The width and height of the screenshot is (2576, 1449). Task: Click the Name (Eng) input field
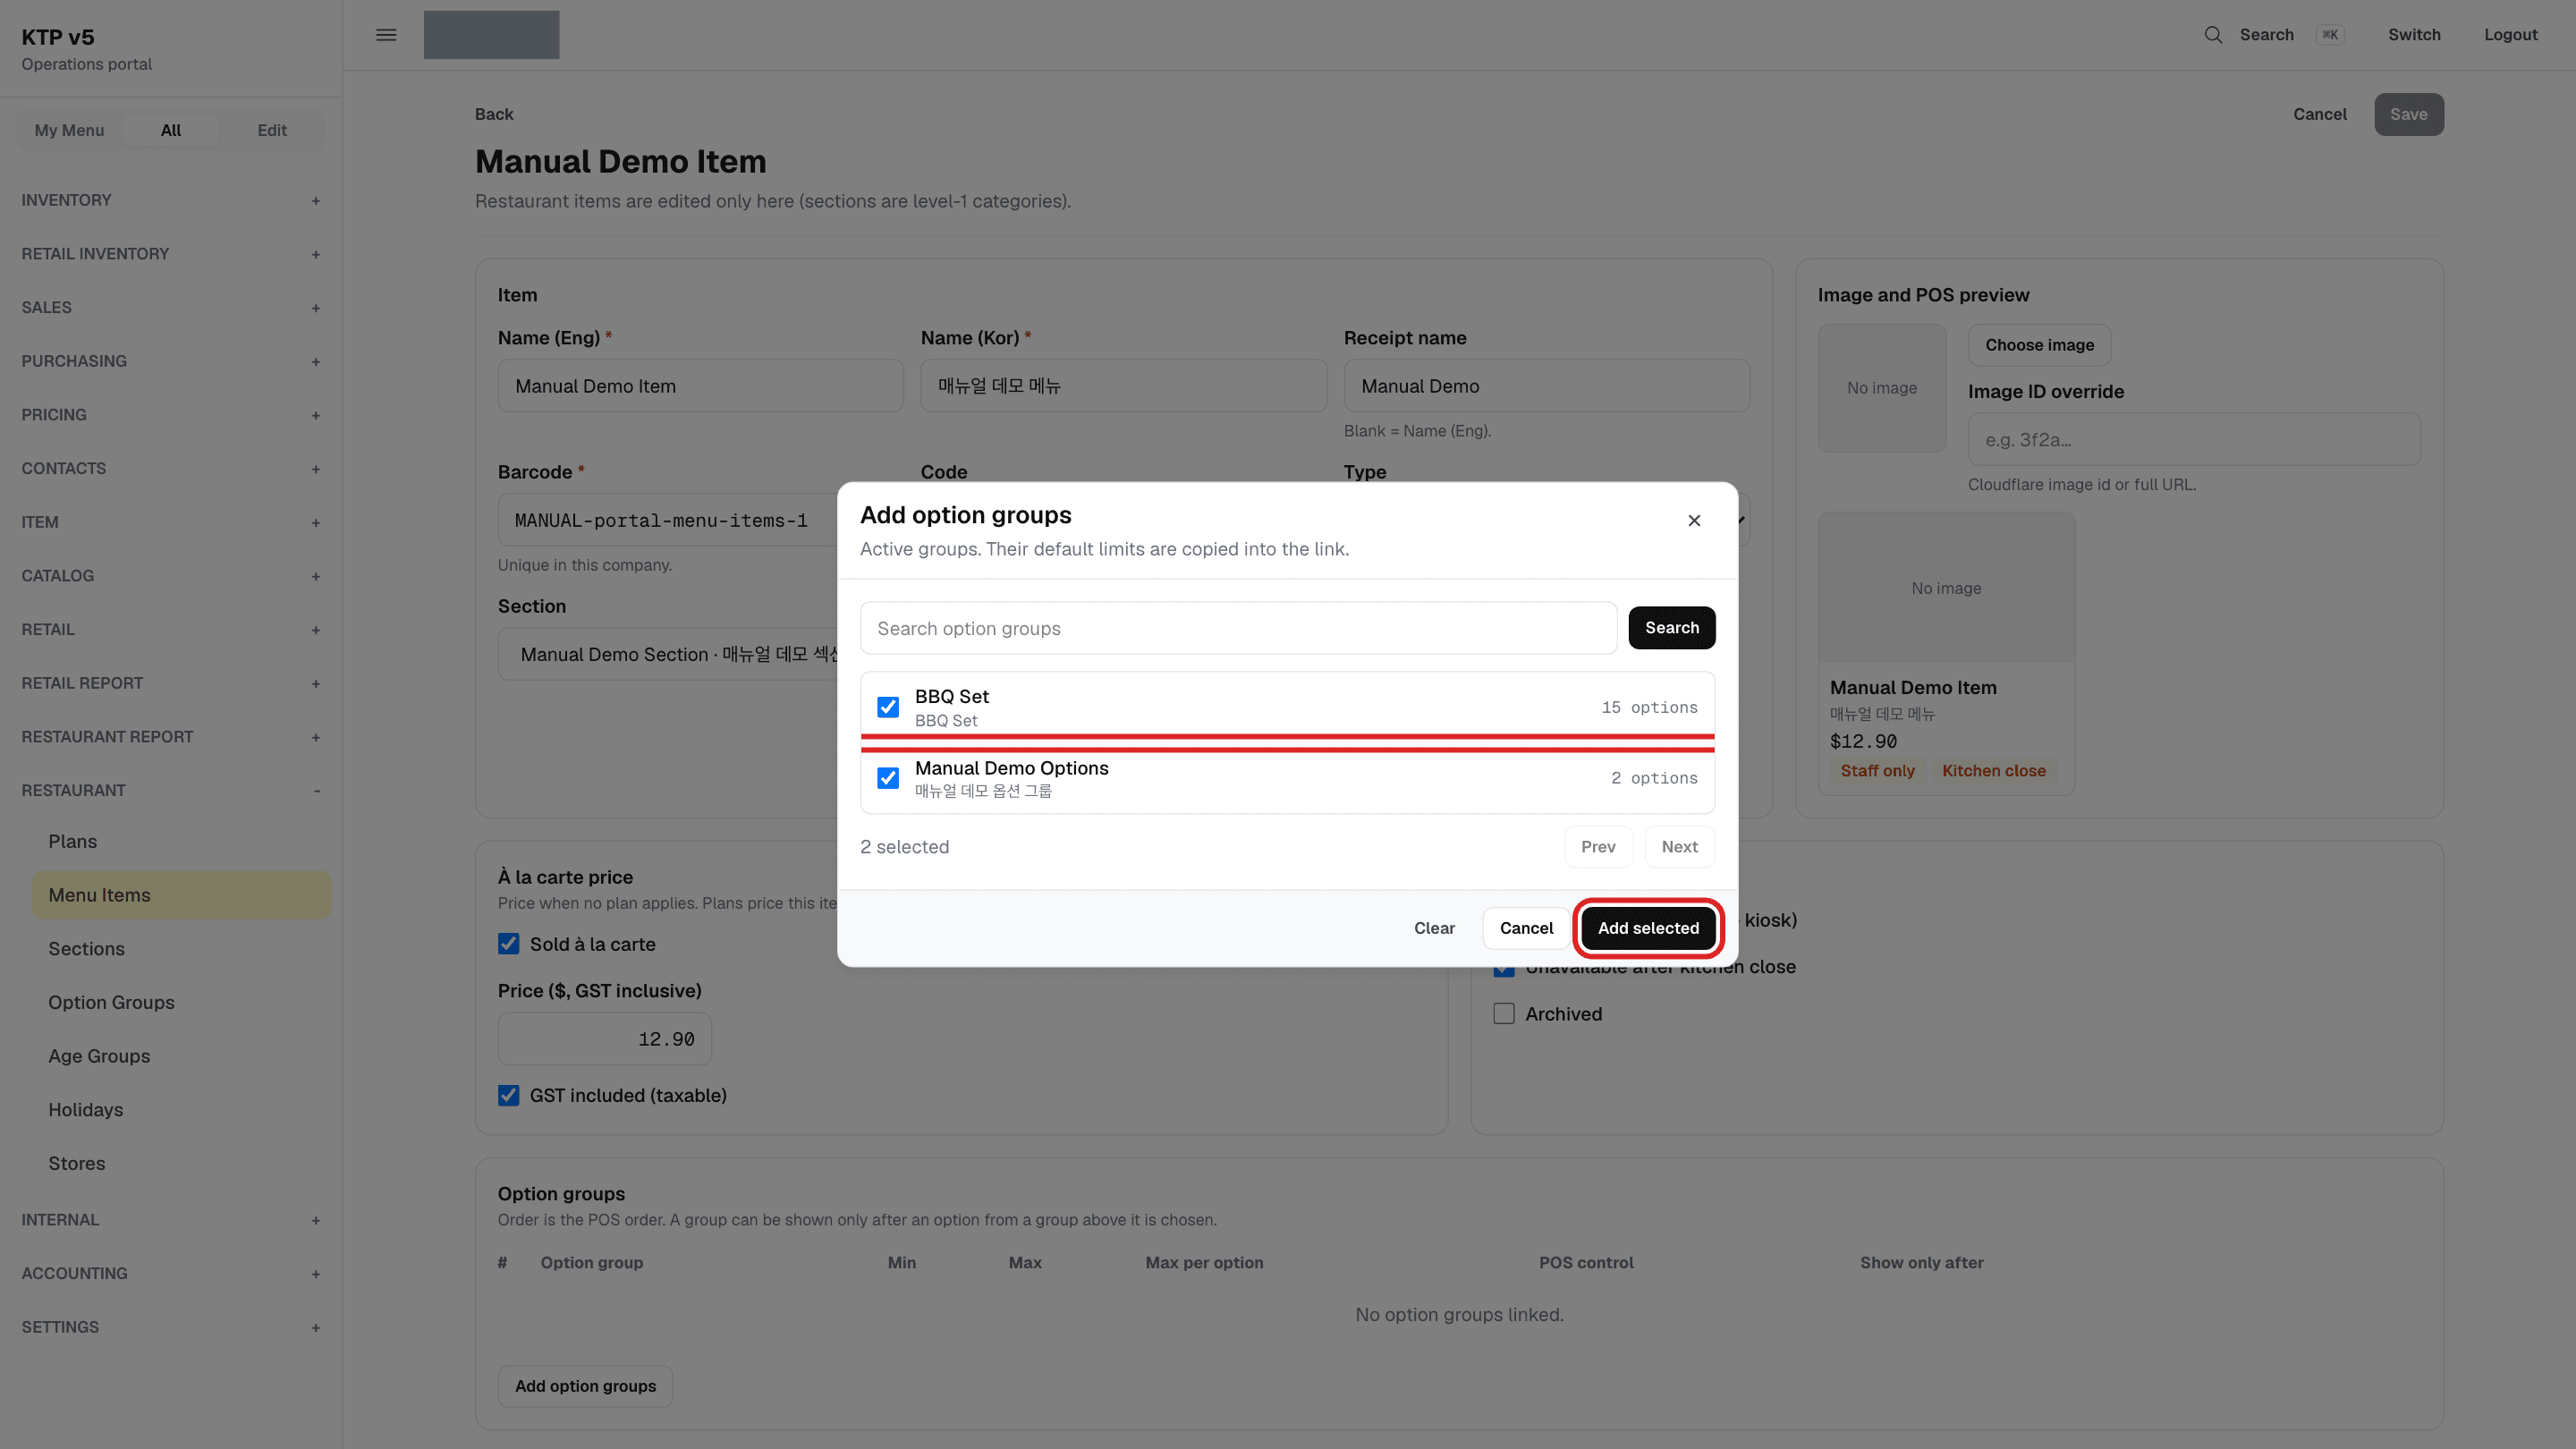point(700,386)
